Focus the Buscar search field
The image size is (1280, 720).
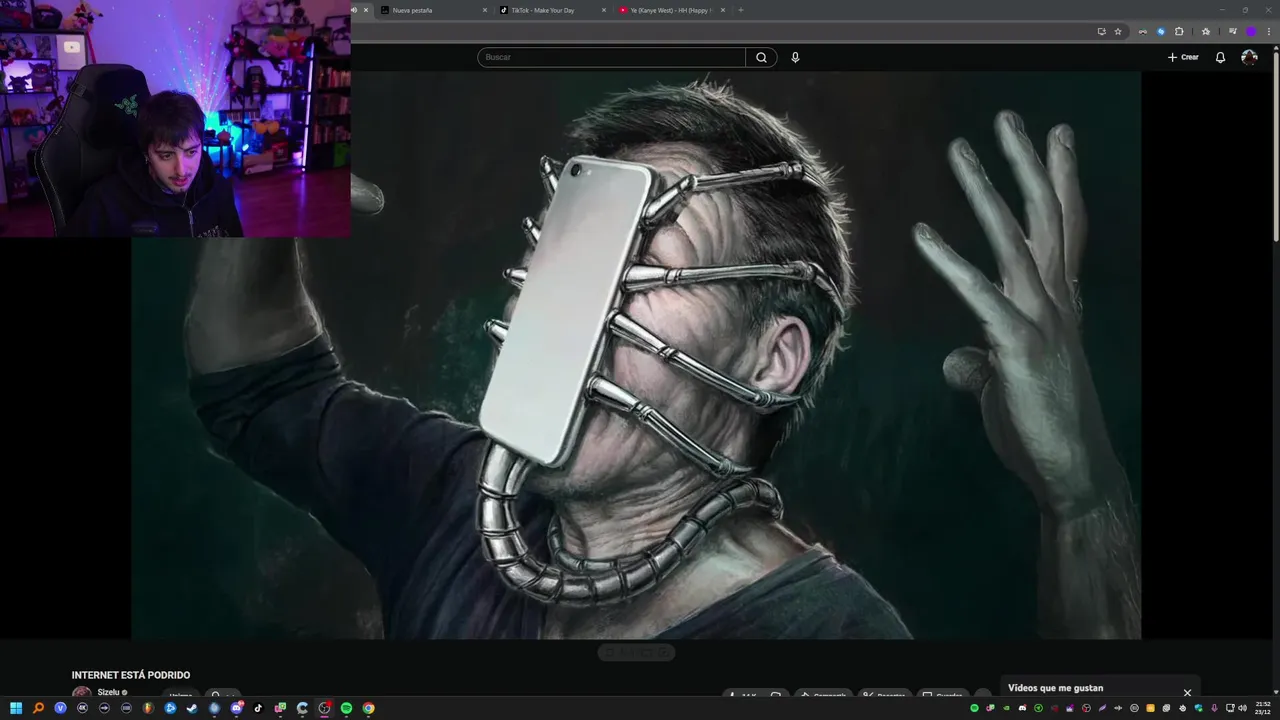click(x=611, y=57)
